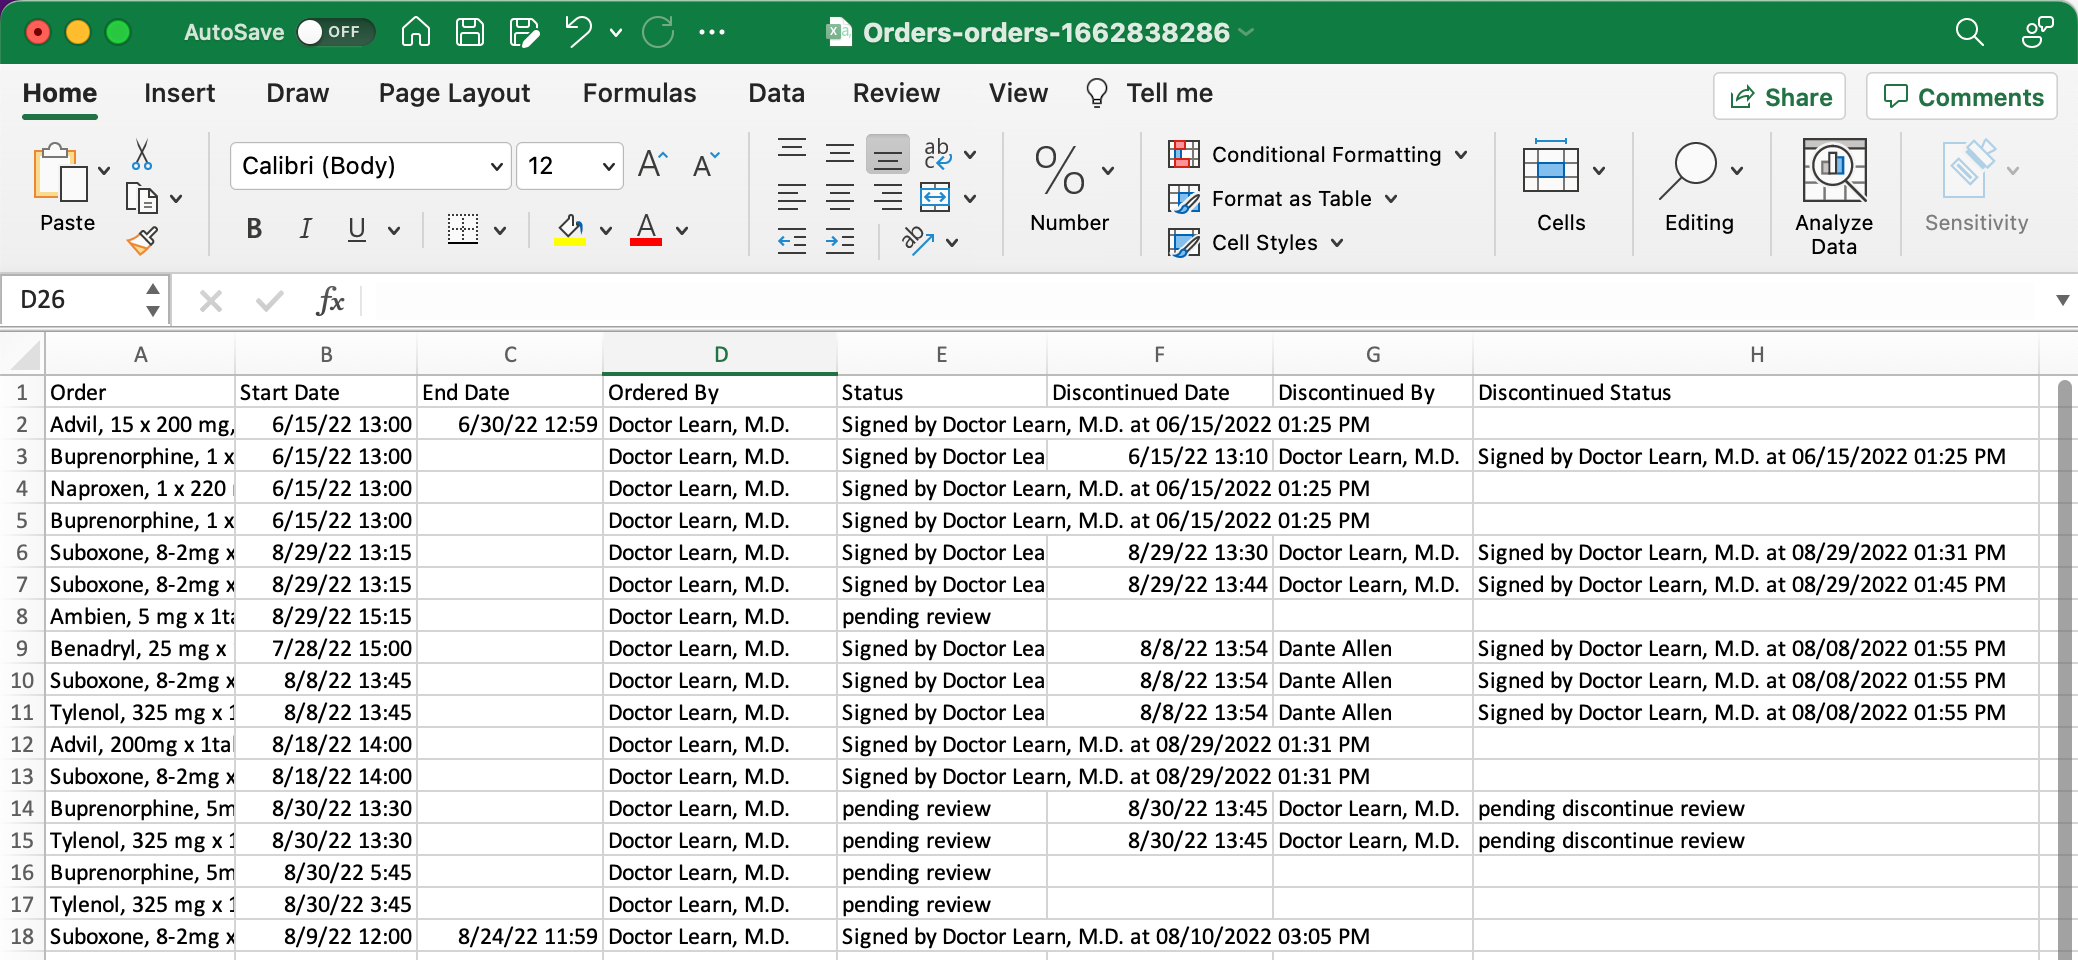Click the Center text icon
The height and width of the screenshot is (960, 2078).
click(x=840, y=197)
